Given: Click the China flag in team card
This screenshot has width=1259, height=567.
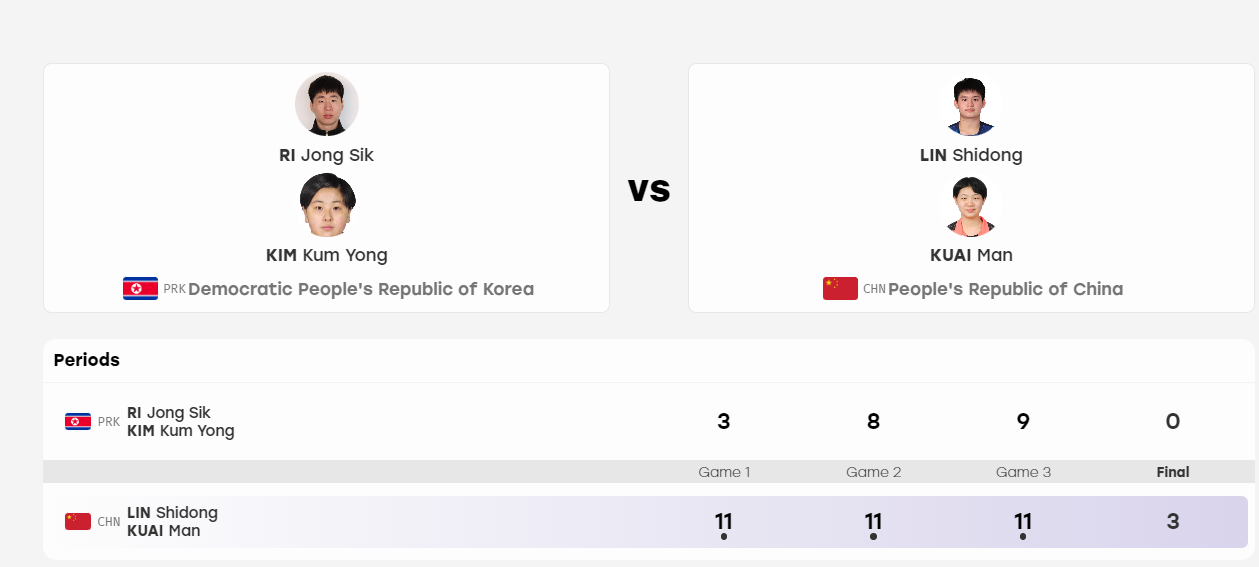Looking at the screenshot, I should point(840,289).
